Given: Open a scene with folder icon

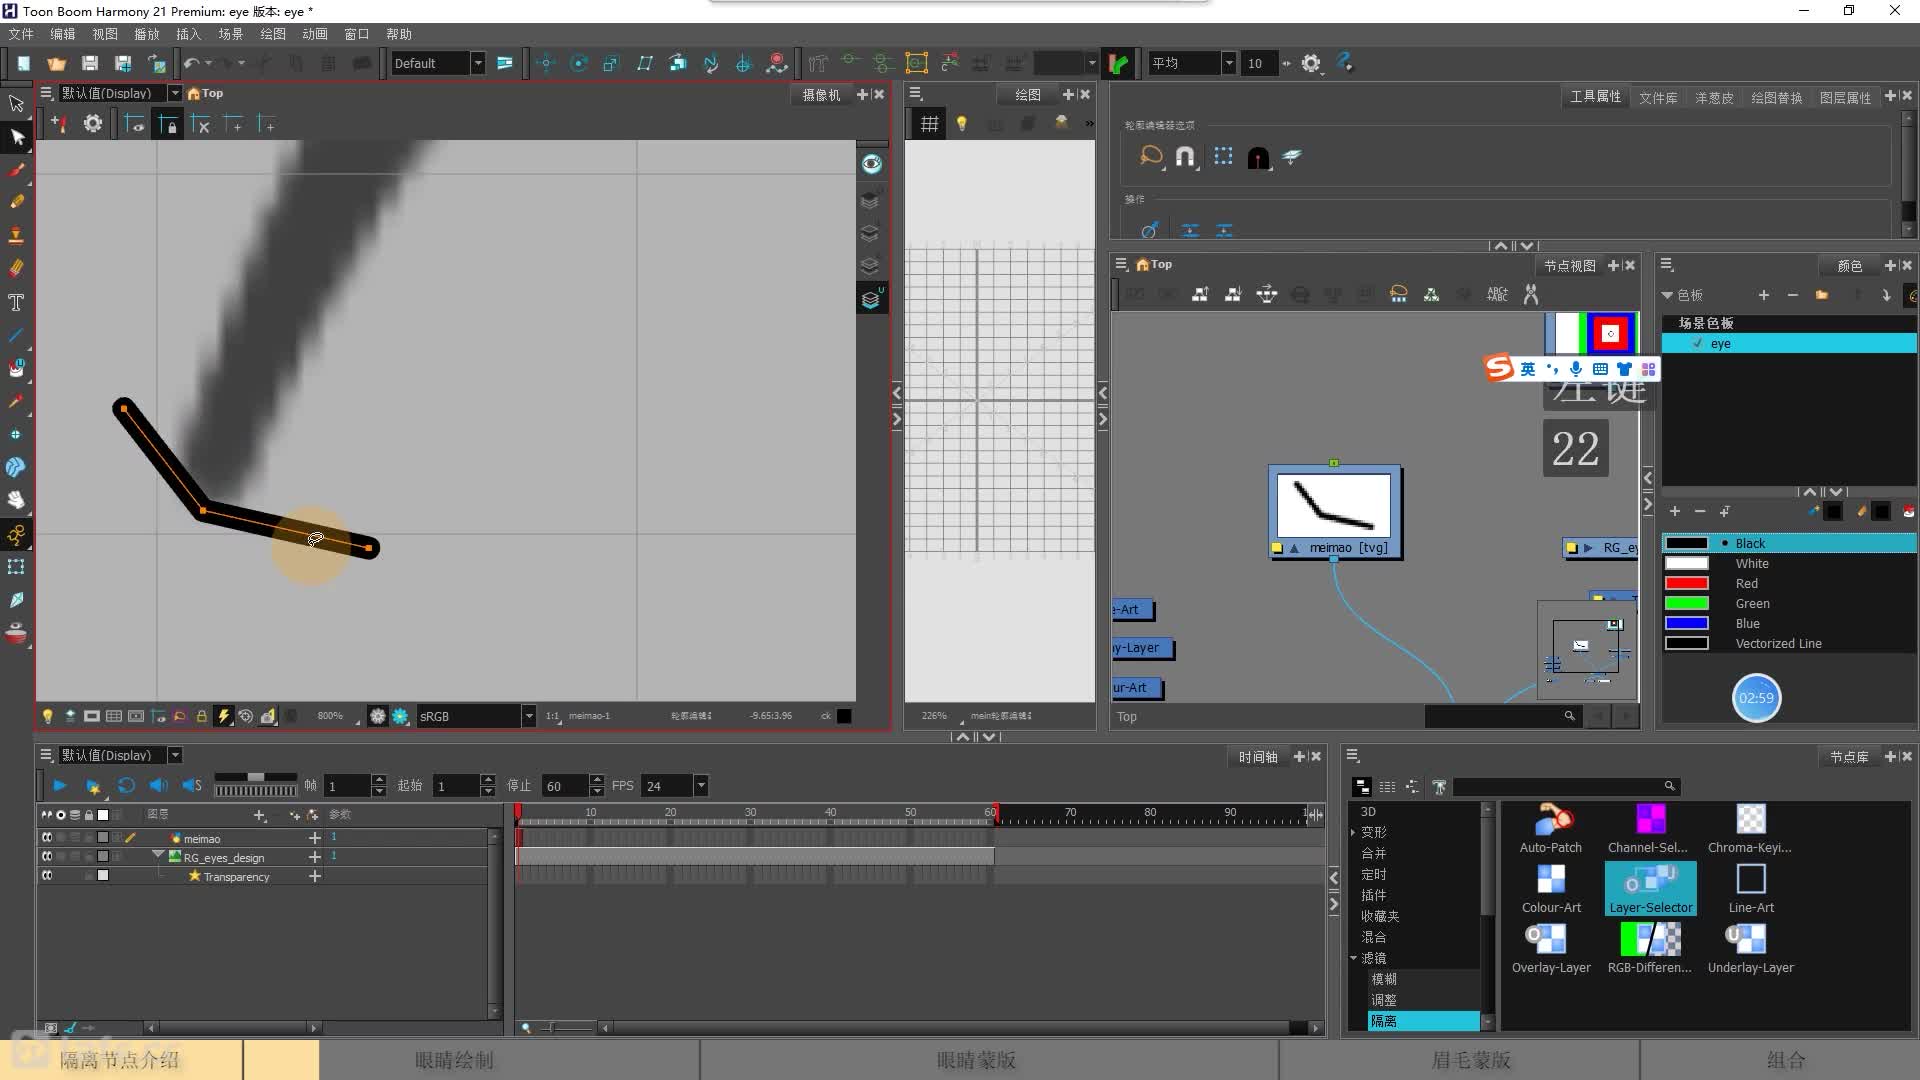Looking at the screenshot, I should coord(56,63).
